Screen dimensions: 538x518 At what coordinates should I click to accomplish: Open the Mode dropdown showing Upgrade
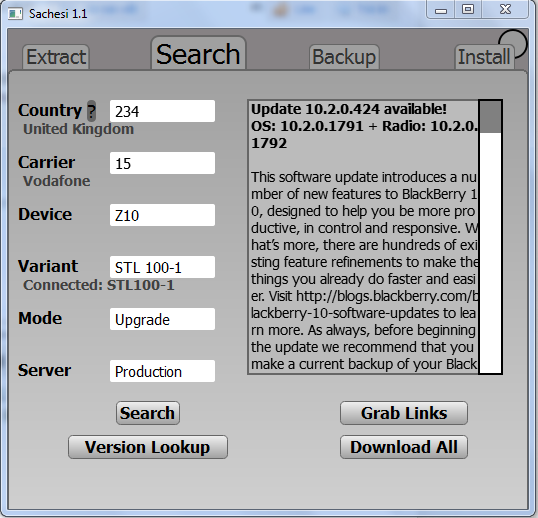click(x=162, y=319)
